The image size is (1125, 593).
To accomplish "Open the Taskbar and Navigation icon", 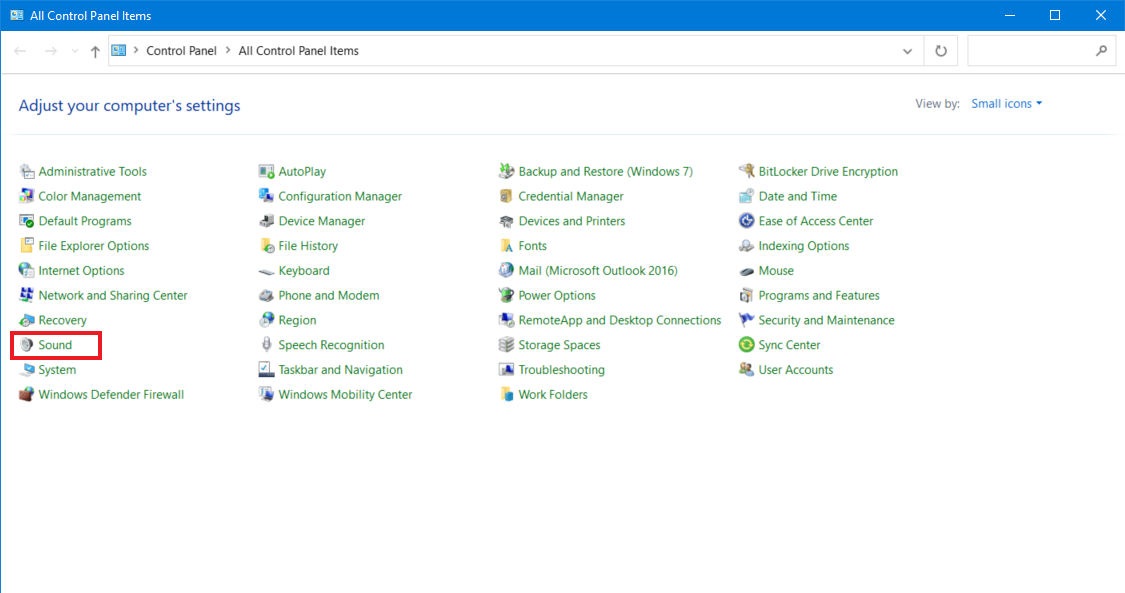I will point(266,370).
